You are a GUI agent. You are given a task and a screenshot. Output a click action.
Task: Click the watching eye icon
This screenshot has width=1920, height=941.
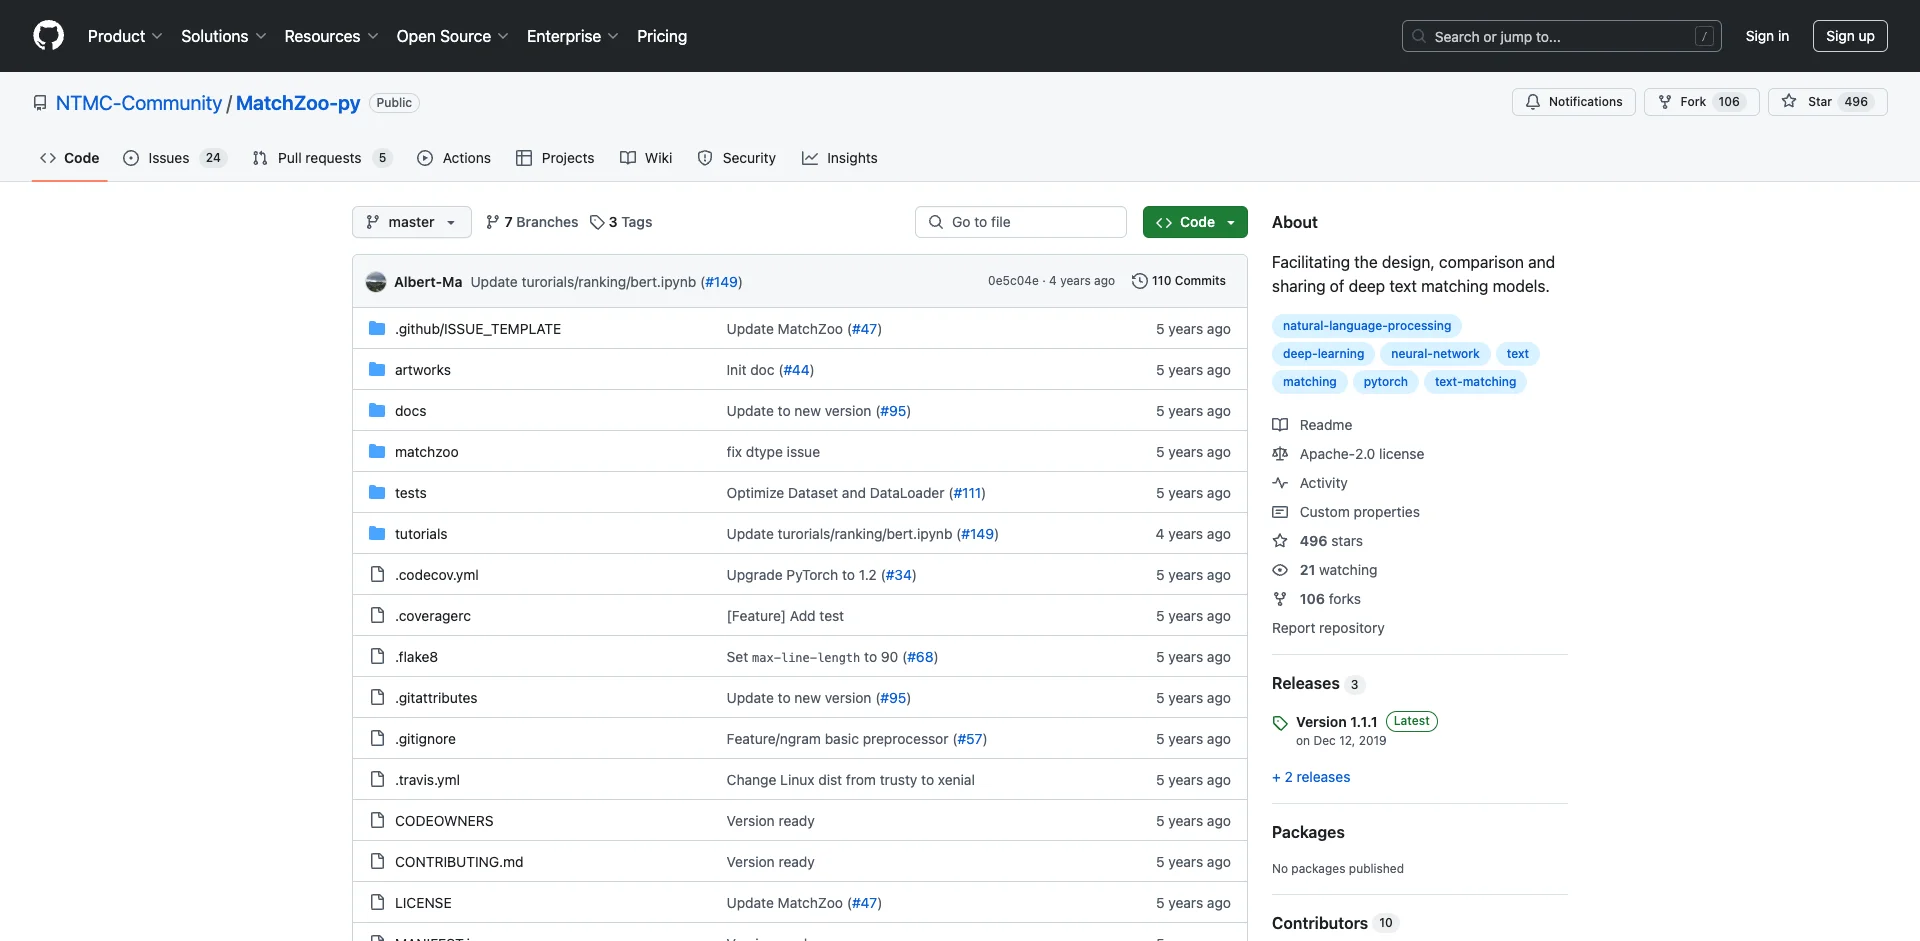(x=1280, y=570)
